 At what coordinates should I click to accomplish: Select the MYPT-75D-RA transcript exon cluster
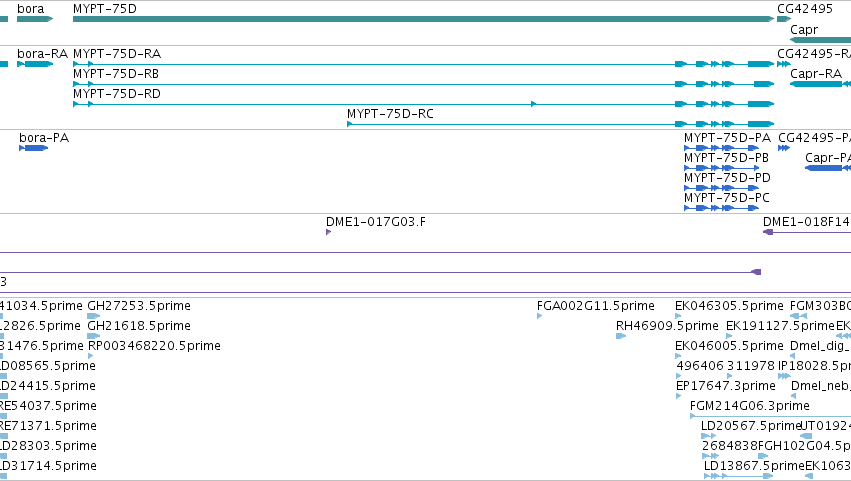click(725, 65)
